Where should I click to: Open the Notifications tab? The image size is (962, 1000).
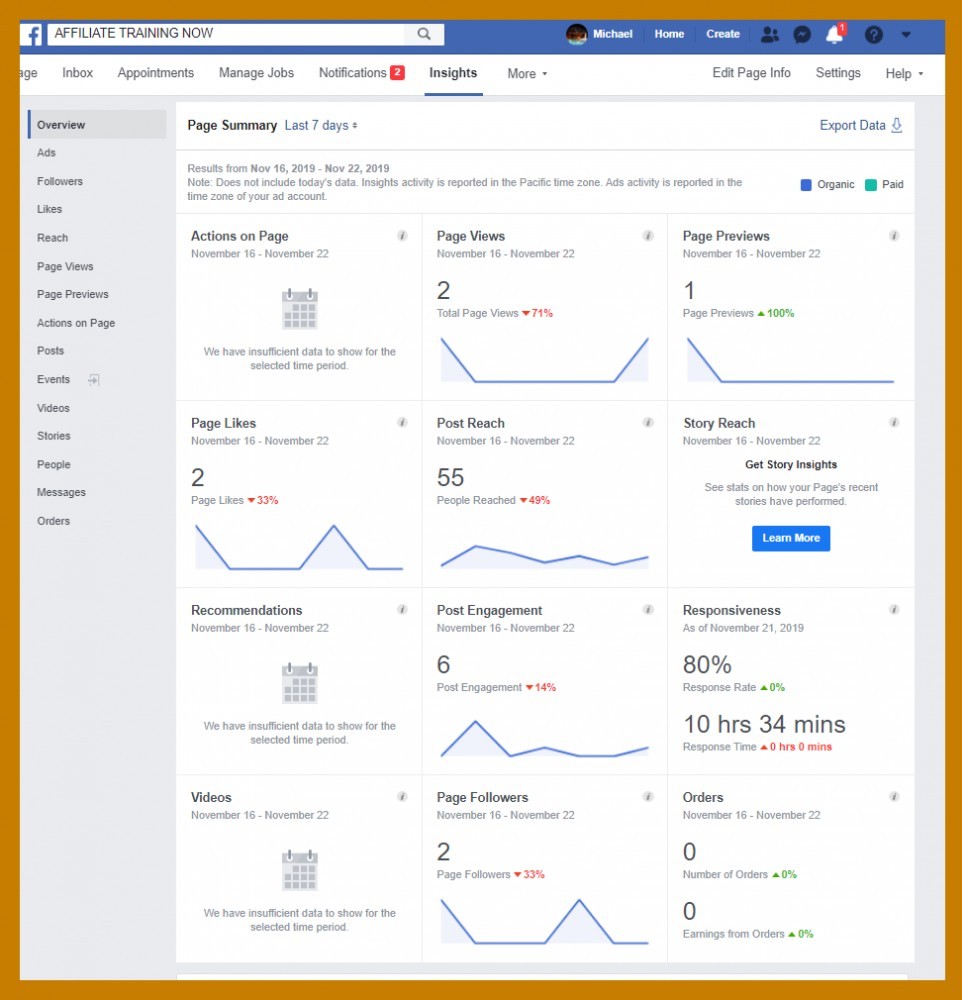[361, 73]
